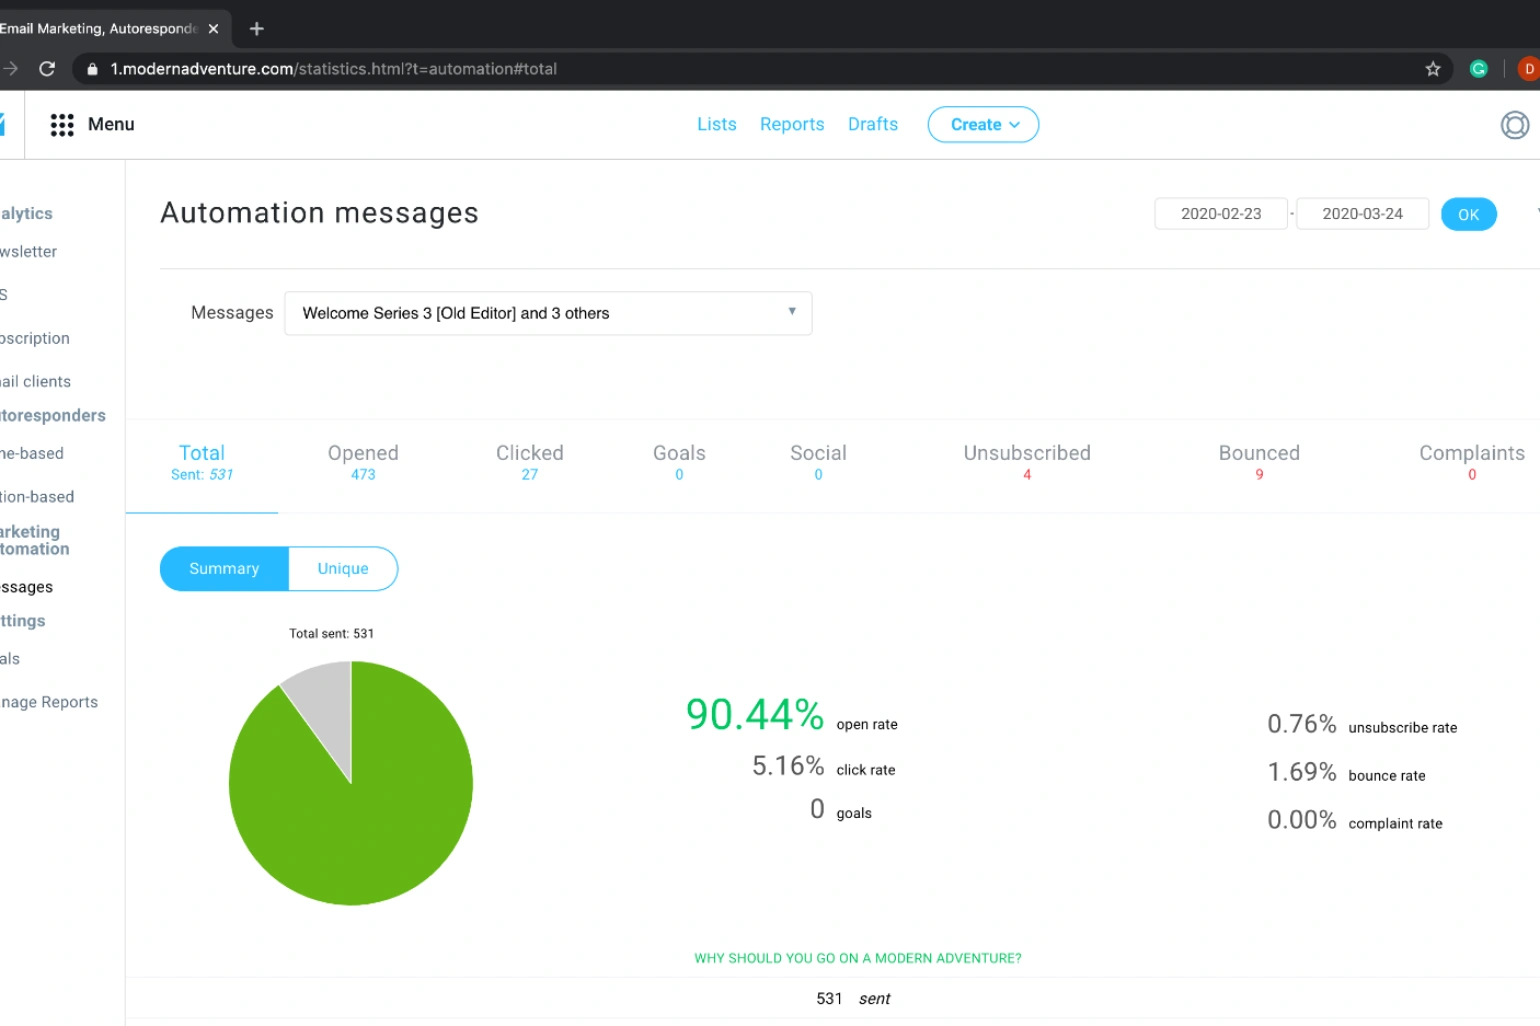Click the help lifebuoy icon

click(1514, 125)
